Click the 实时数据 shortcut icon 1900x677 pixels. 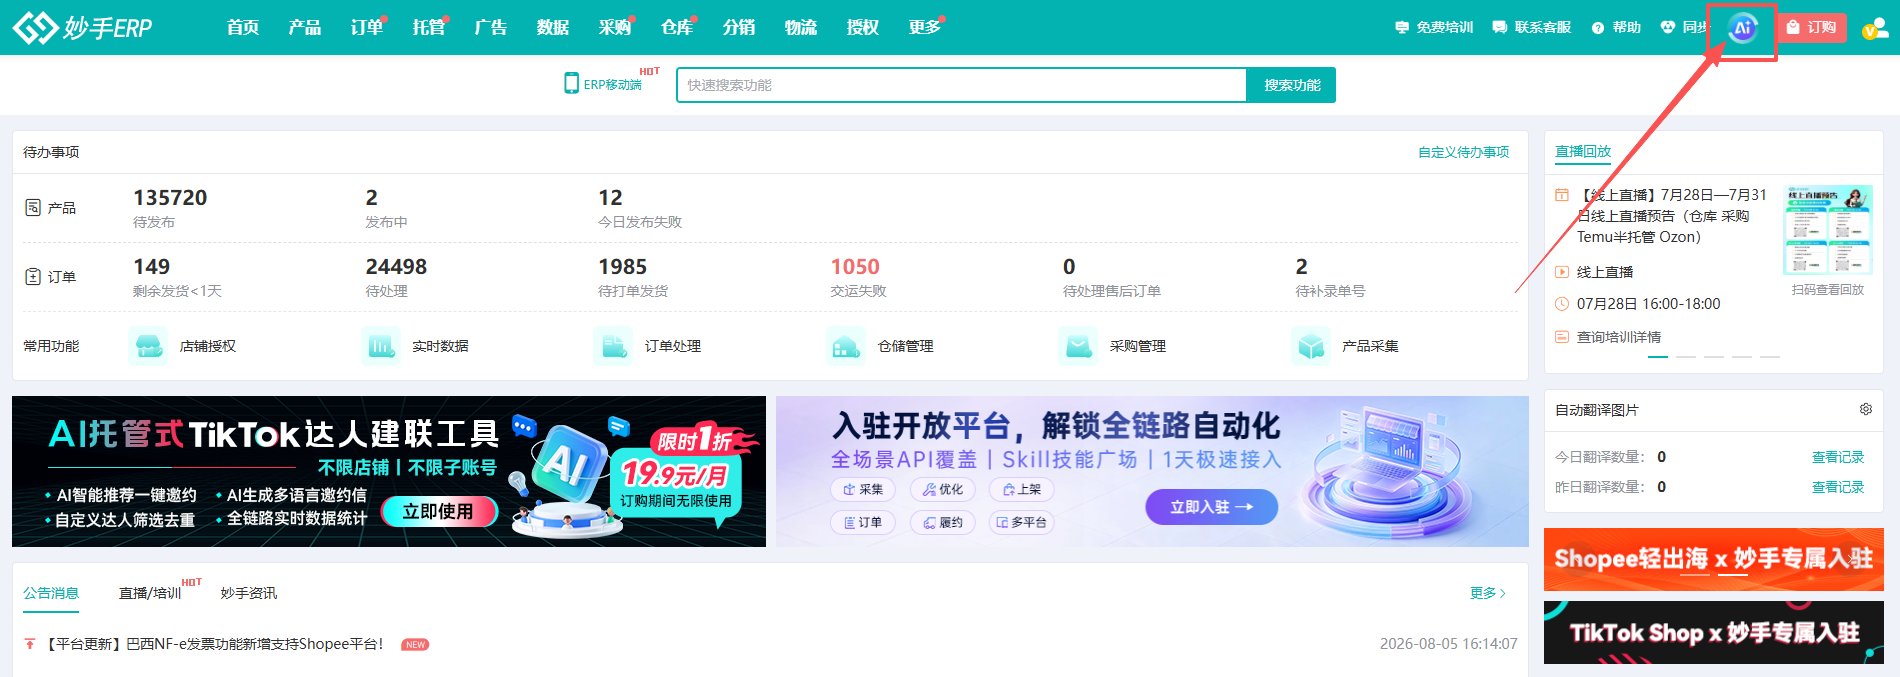coord(381,346)
